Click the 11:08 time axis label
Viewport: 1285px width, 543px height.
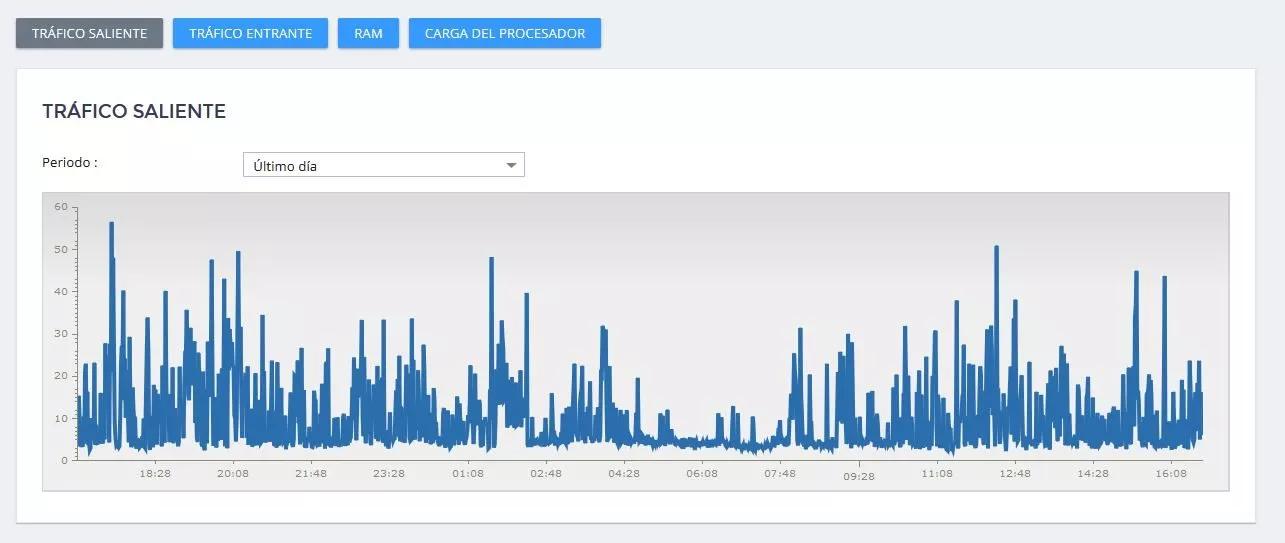pos(937,474)
